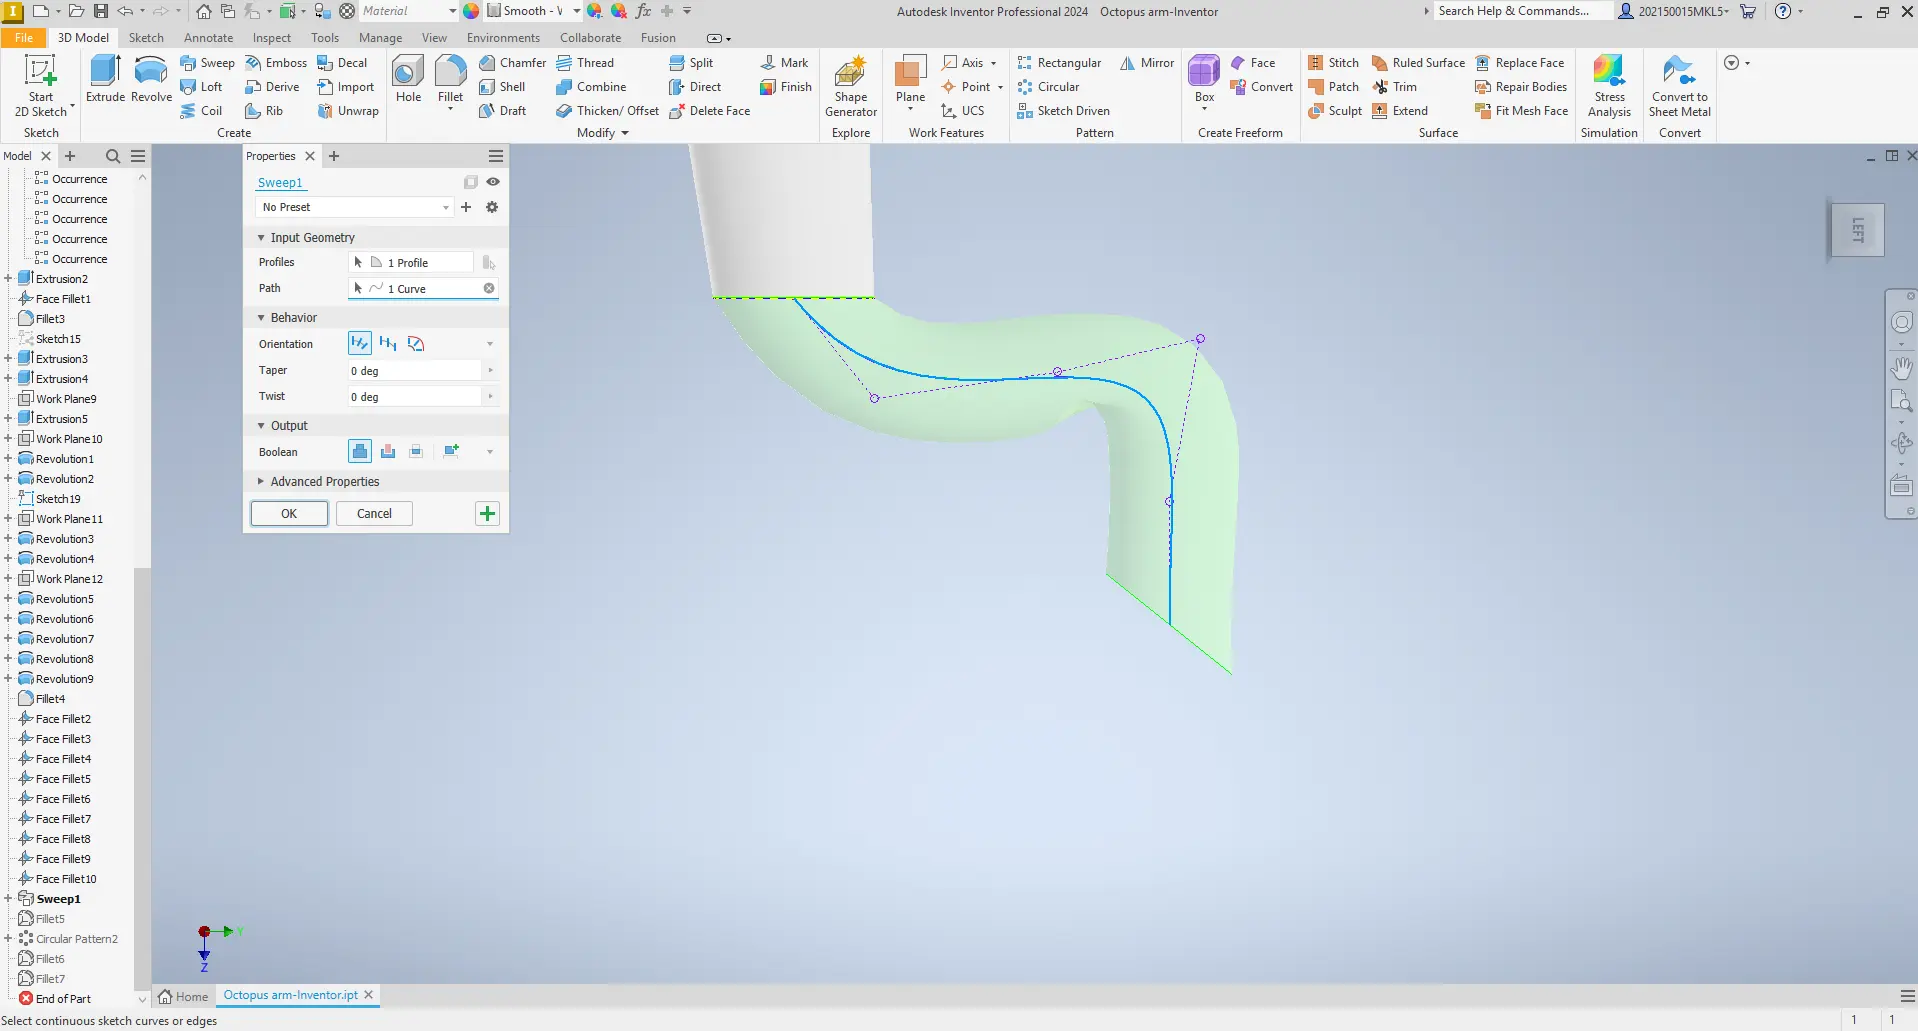
Task: Choose the Join Boolean output option
Action: 359,451
